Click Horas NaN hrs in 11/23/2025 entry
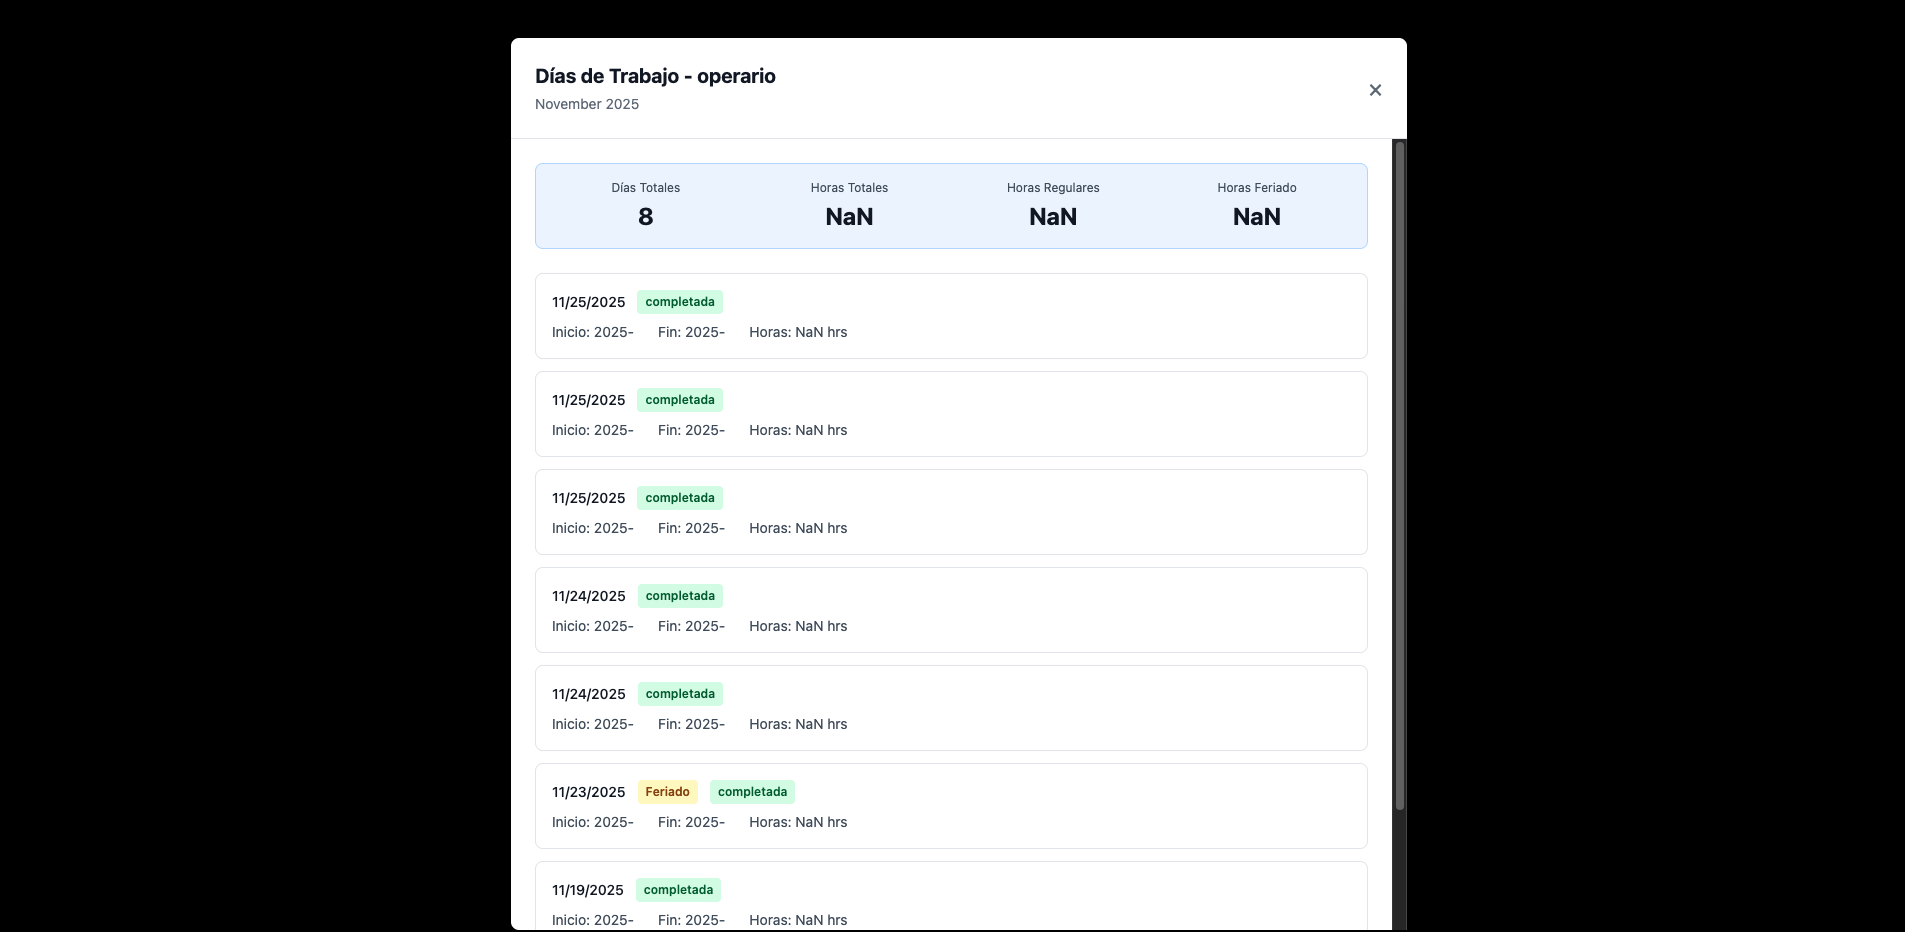The image size is (1905, 932). click(798, 822)
